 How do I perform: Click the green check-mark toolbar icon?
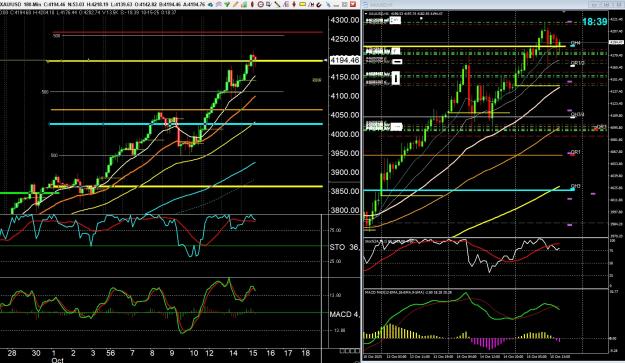tap(227, 4)
